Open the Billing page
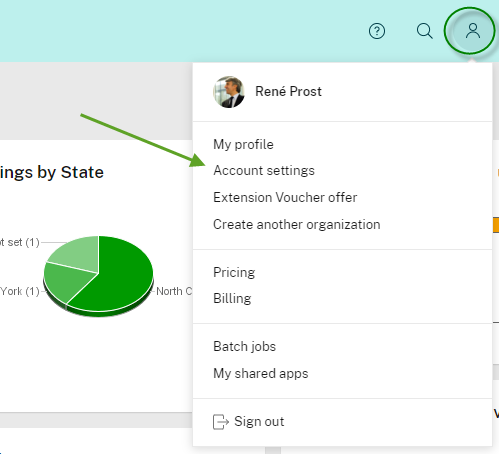The image size is (499, 454). click(x=232, y=298)
